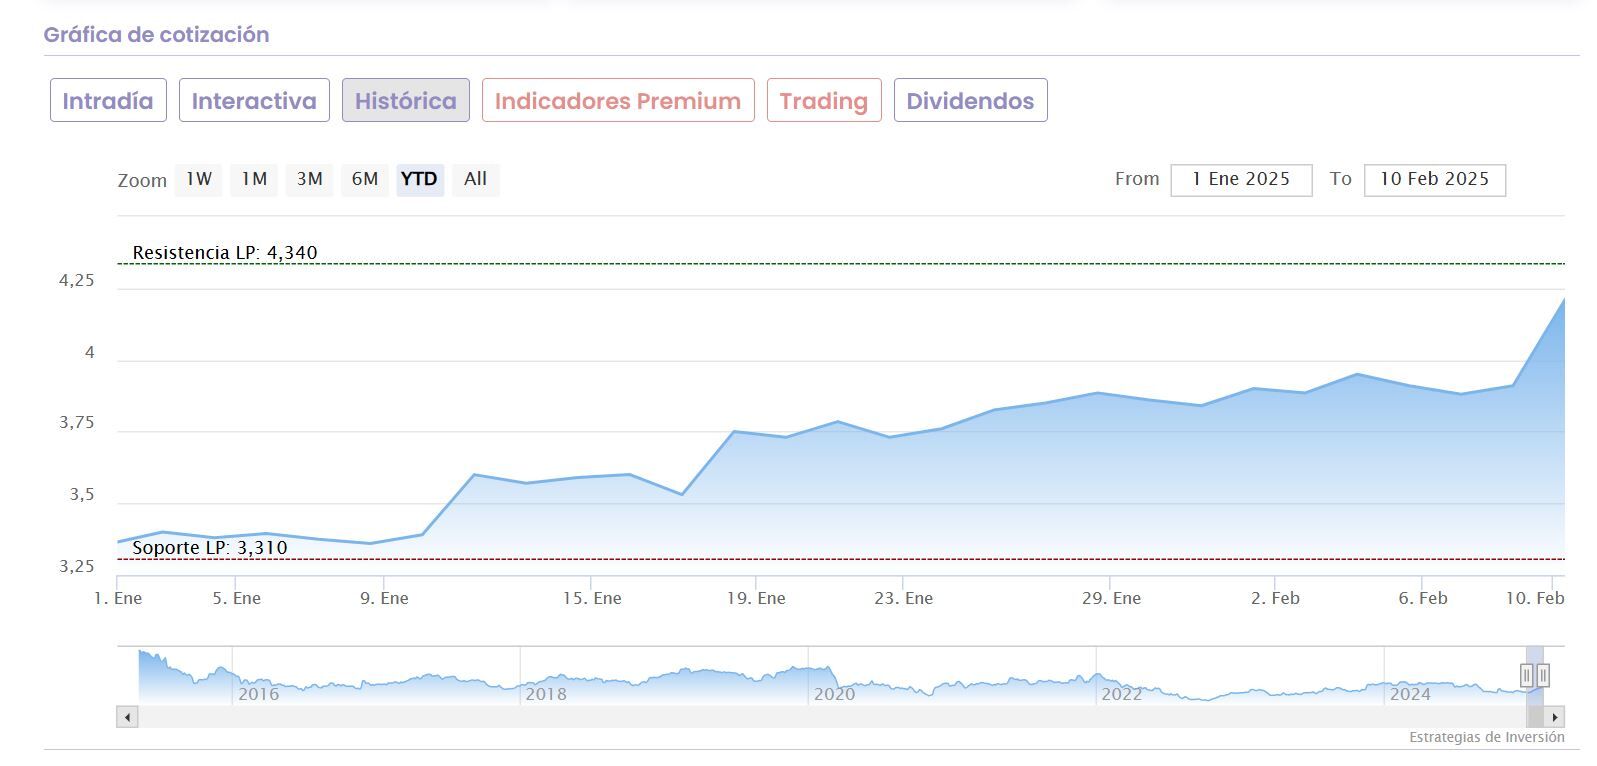Select the YTD zoom button
Image resolution: width=1597 pixels, height=766 pixels.
(x=419, y=179)
